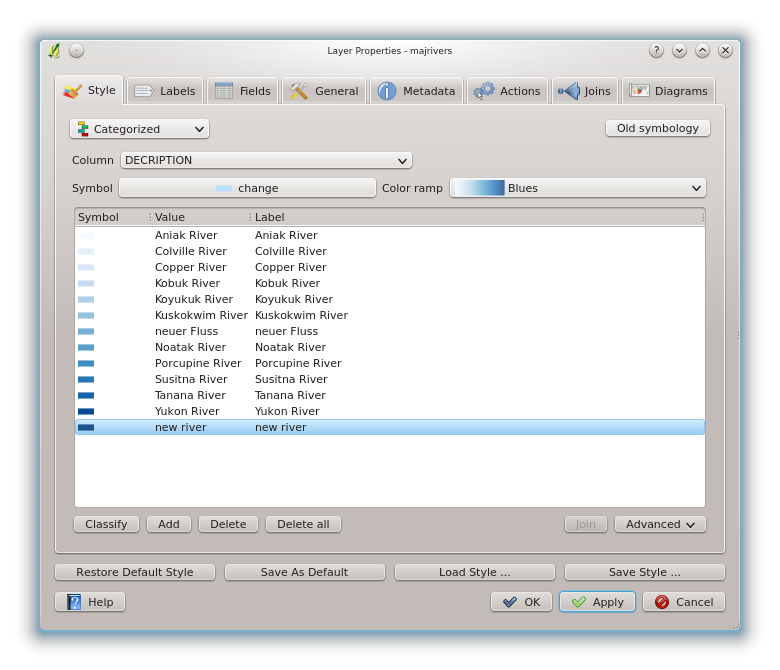Expand the DECRIPTION column dropdown
Viewport: 780px width, 670px height.
(266, 160)
